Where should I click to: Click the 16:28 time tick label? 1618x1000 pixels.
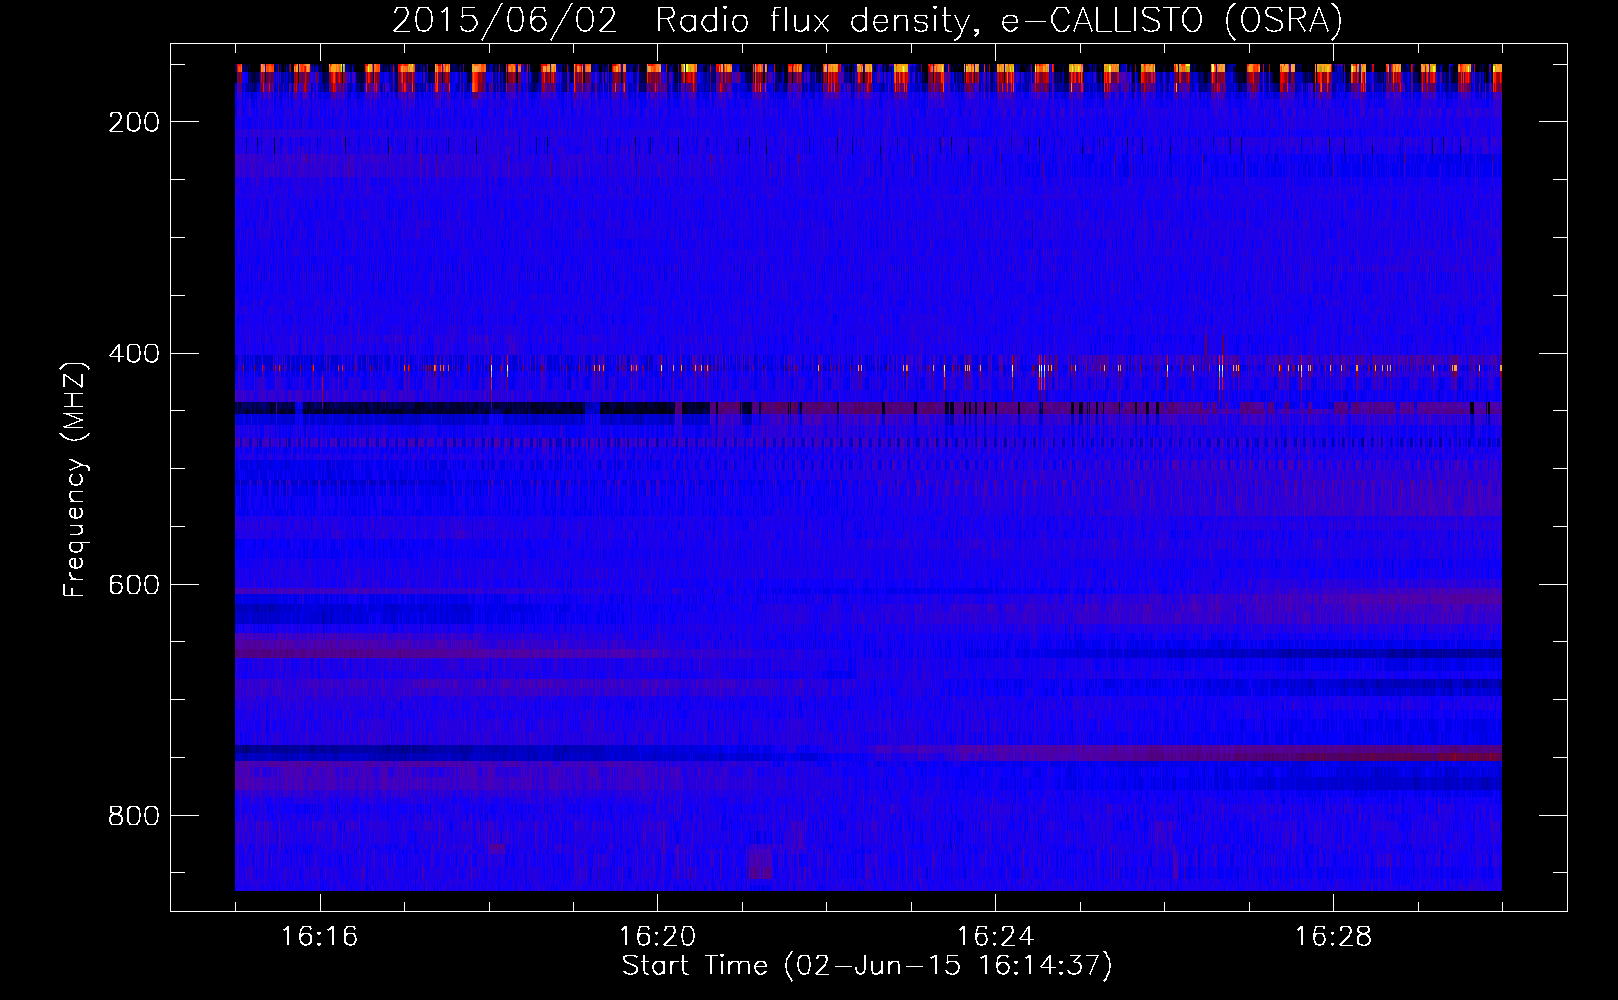point(1333,936)
